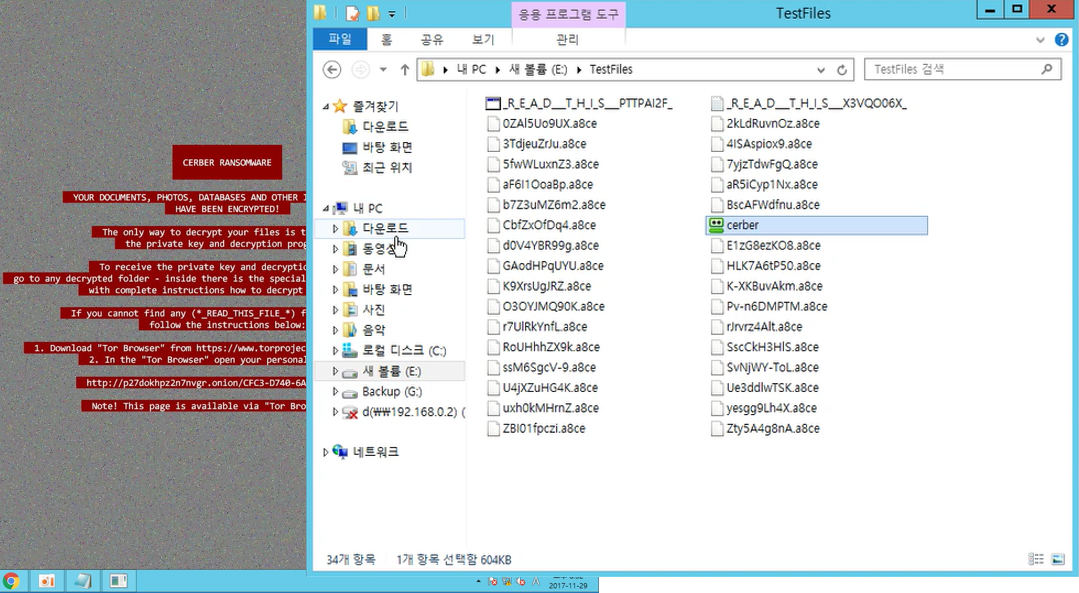Select the ZBI01fpczi.a8ce file
The image size is (1079, 593).
(536, 429)
